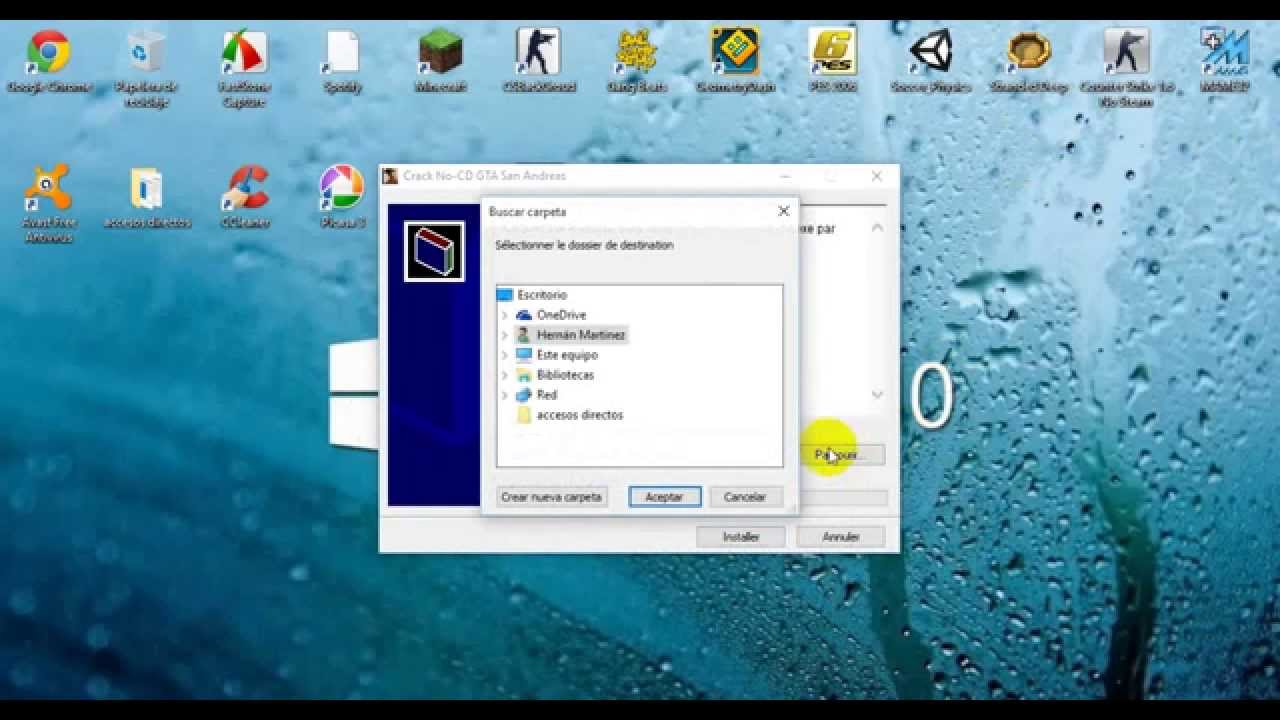Click the Annuler button
The image size is (1280, 720).
tap(841, 537)
